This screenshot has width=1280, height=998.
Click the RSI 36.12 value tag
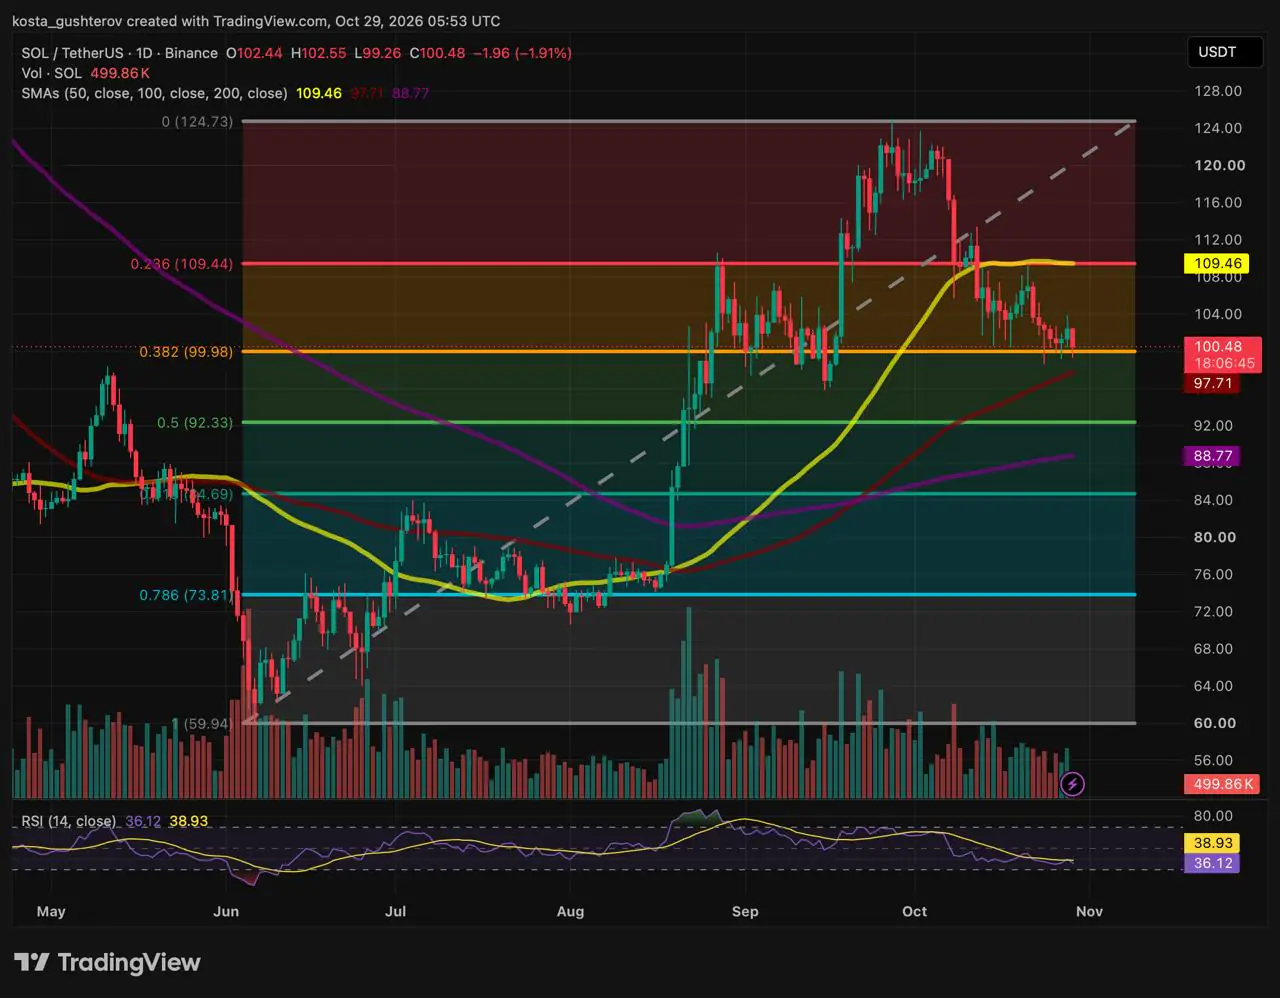(x=1212, y=863)
